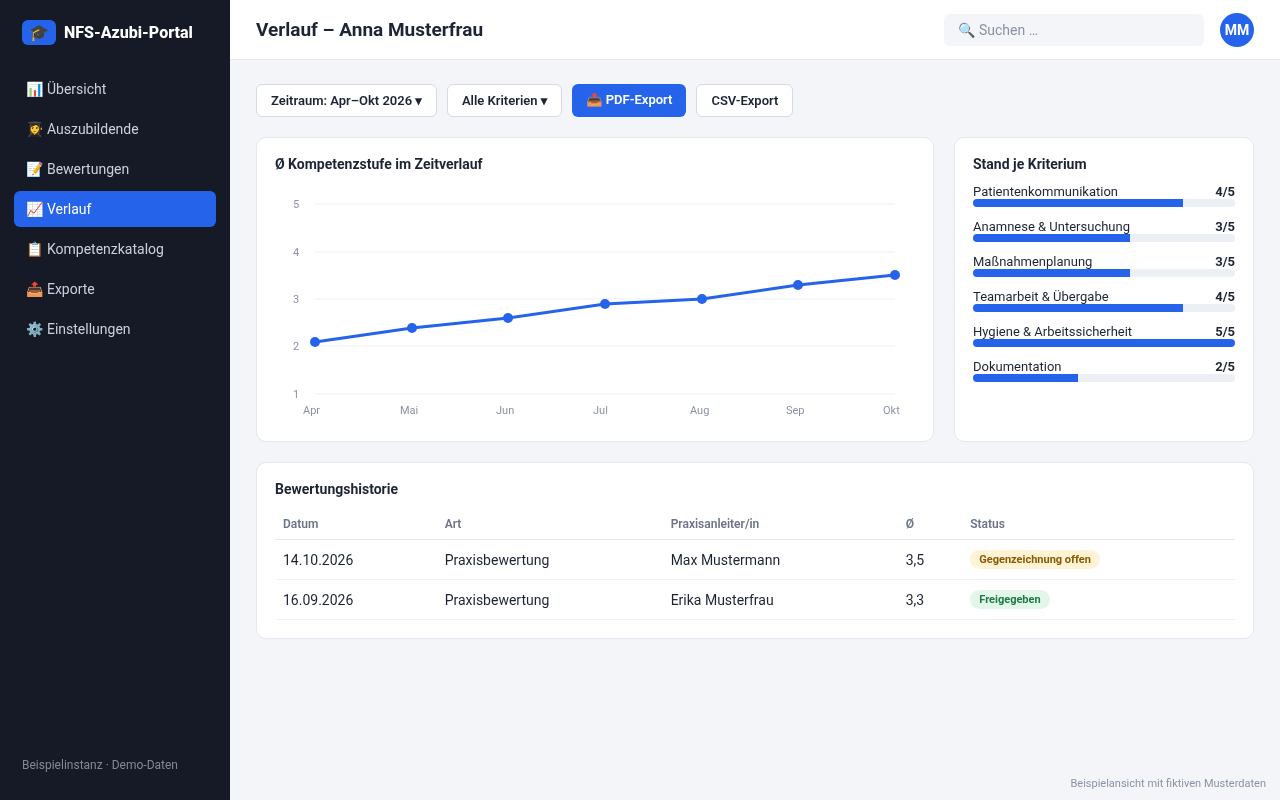
Task: Click Erika Musterfrau in the history table
Action: [x=722, y=600]
